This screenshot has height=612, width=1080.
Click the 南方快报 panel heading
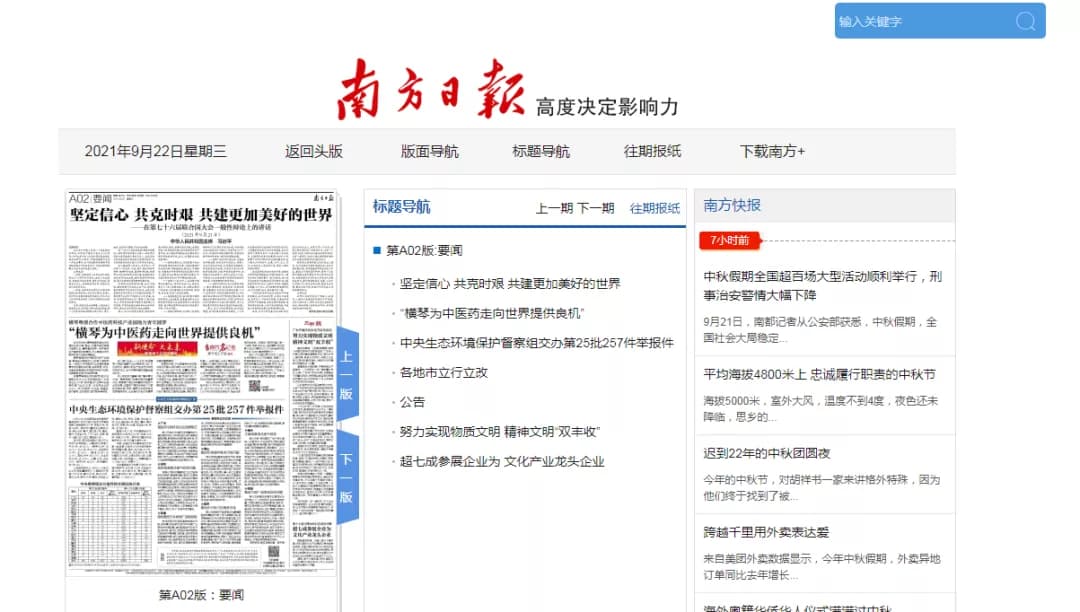(732, 205)
